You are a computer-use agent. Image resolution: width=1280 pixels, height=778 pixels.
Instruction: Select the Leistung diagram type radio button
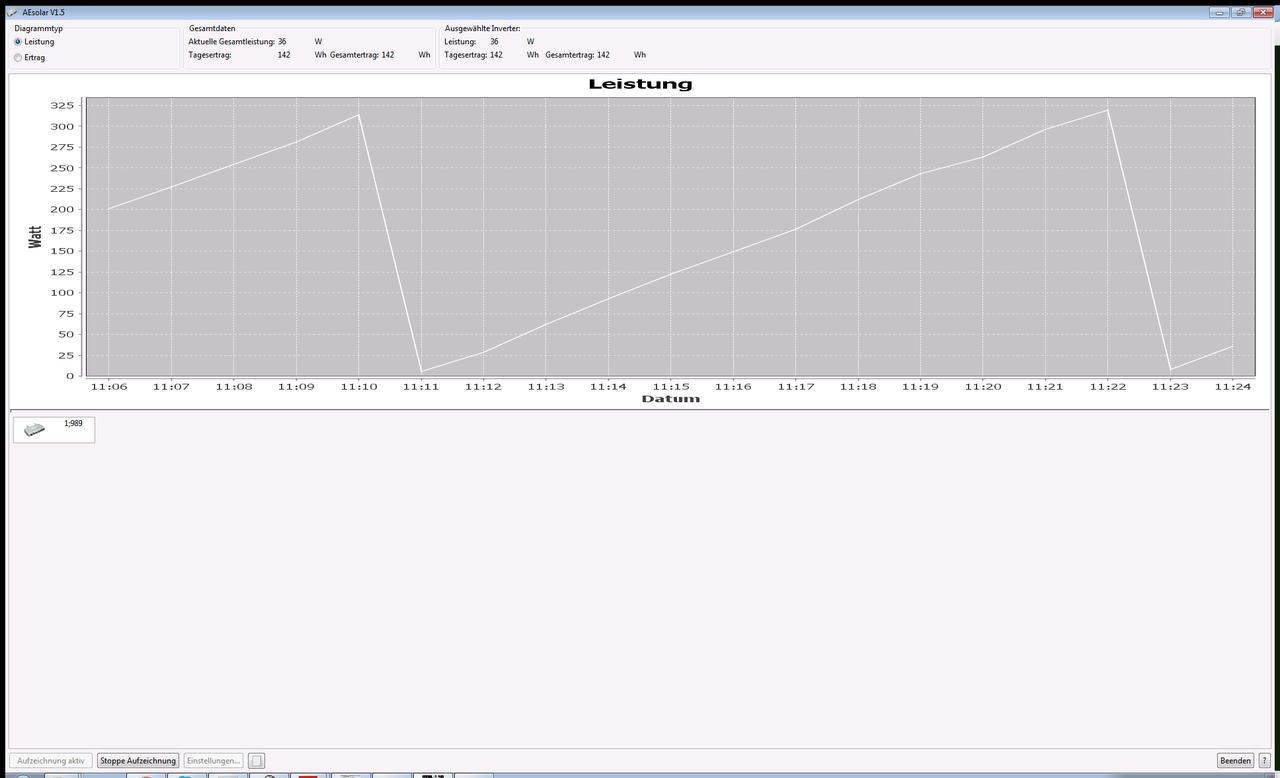pos(18,42)
